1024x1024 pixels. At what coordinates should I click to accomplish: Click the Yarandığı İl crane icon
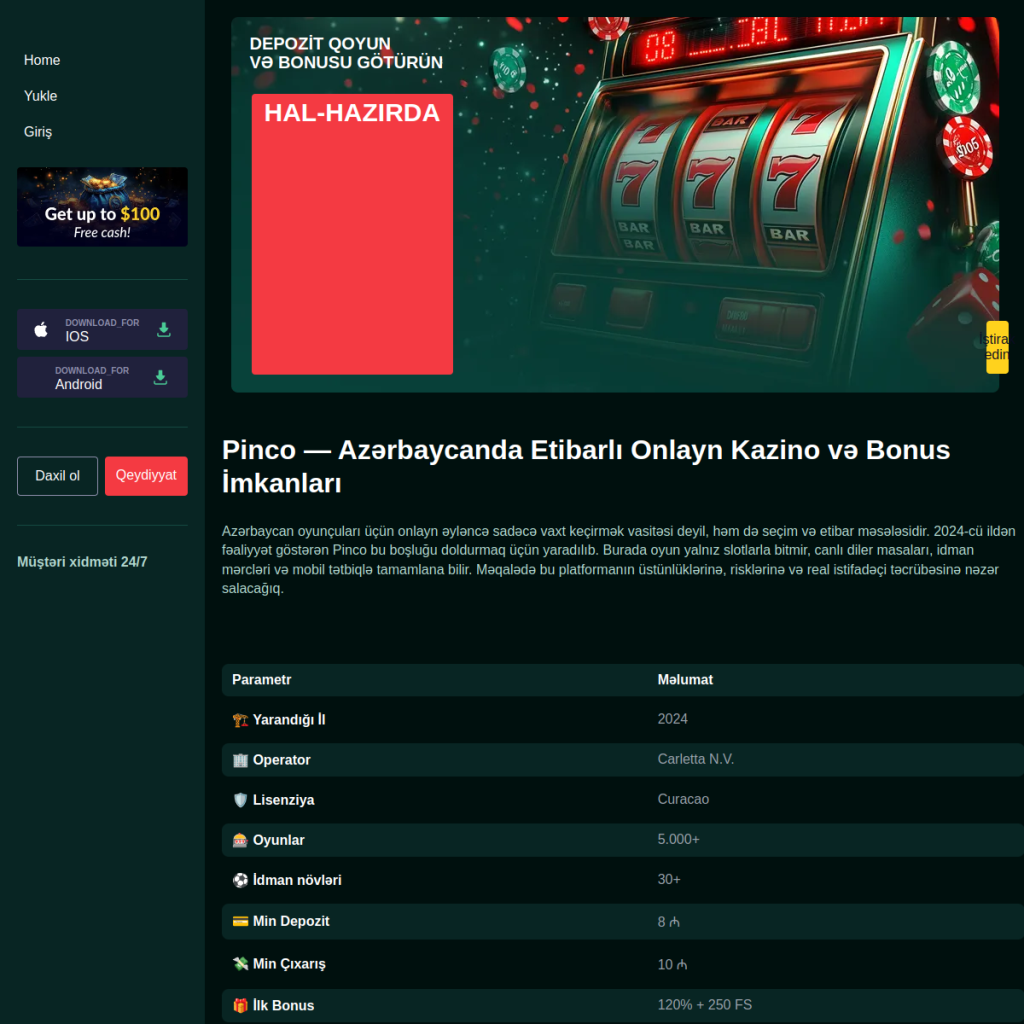[x=240, y=720]
